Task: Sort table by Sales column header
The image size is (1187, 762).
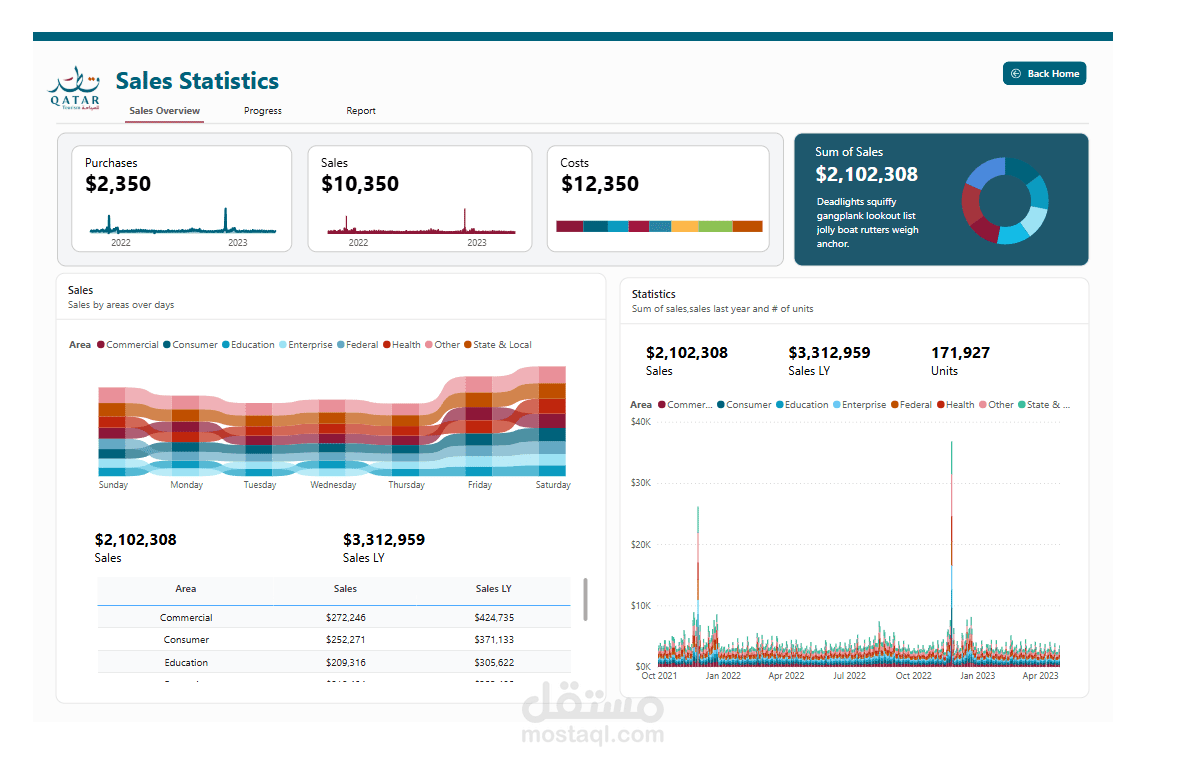Action: click(345, 589)
